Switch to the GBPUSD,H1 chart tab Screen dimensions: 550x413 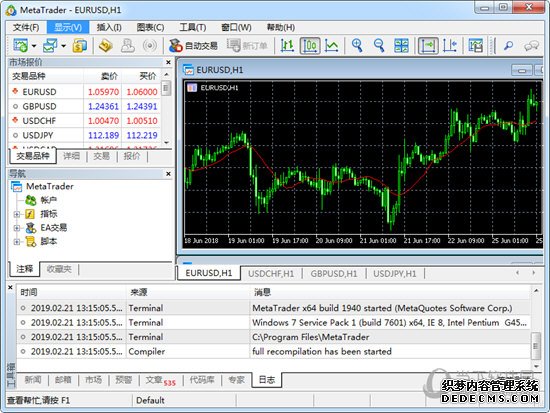(334, 273)
